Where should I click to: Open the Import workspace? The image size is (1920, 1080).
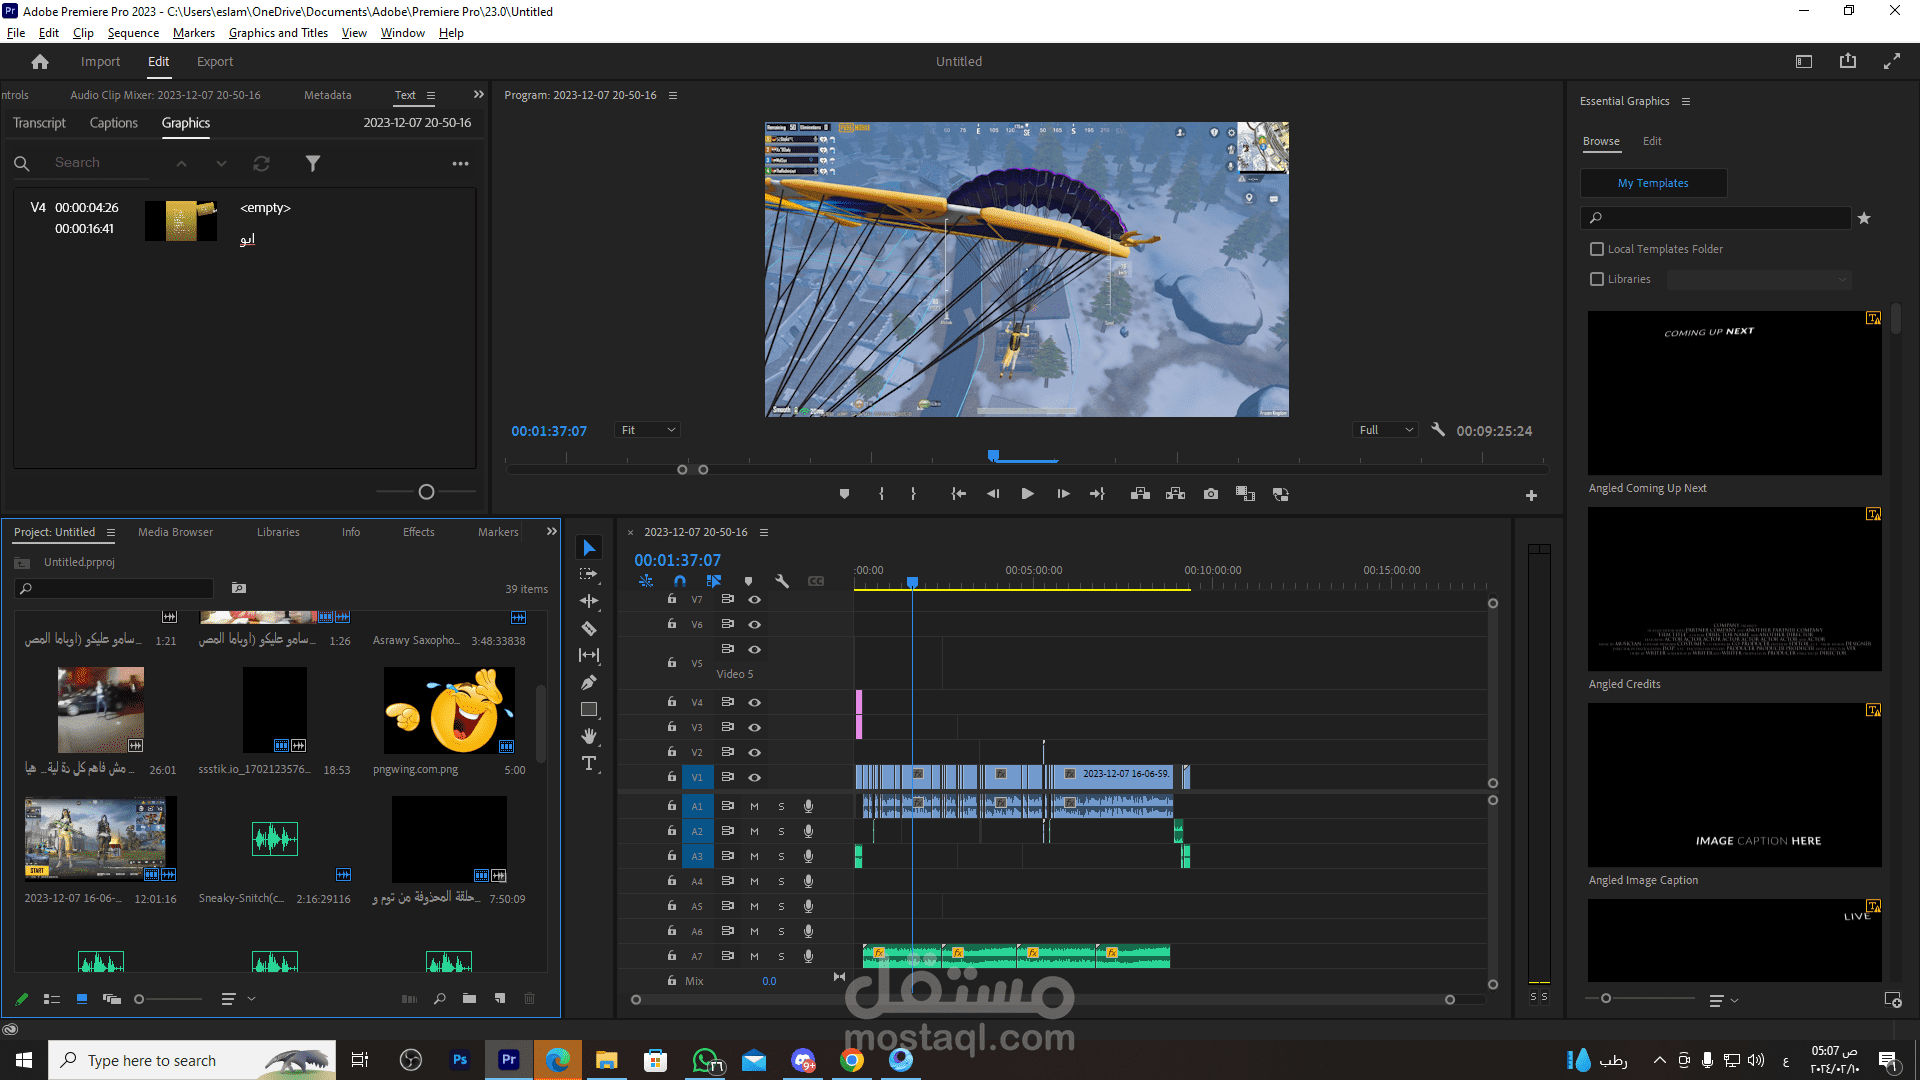[100, 62]
